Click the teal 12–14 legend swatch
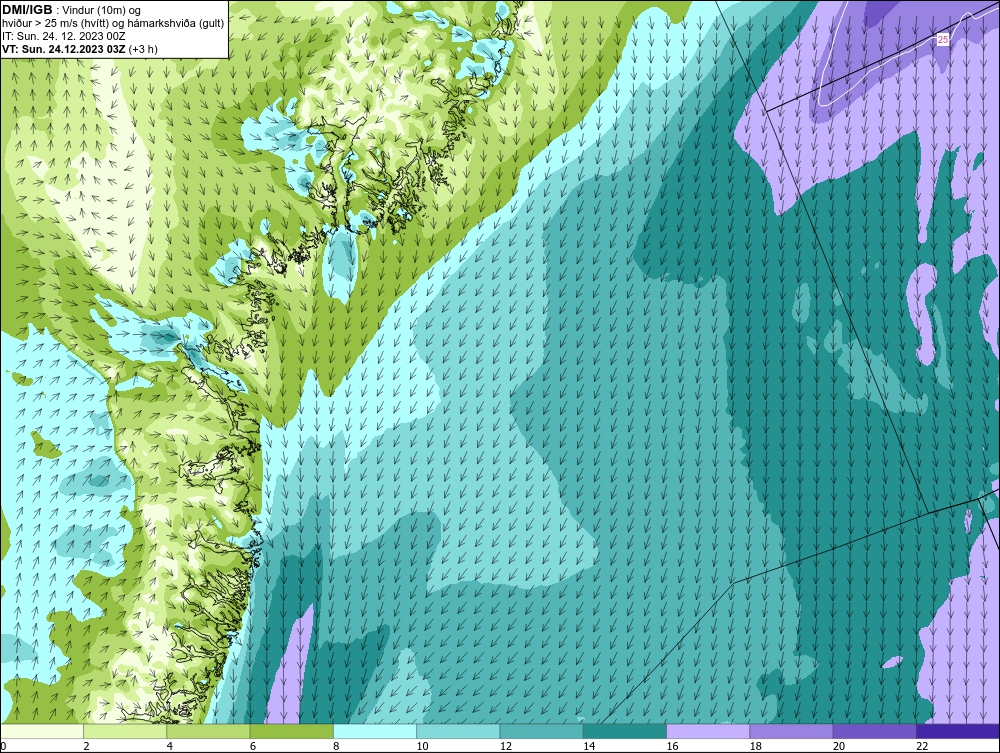The height and width of the screenshot is (753, 1000). [541, 731]
